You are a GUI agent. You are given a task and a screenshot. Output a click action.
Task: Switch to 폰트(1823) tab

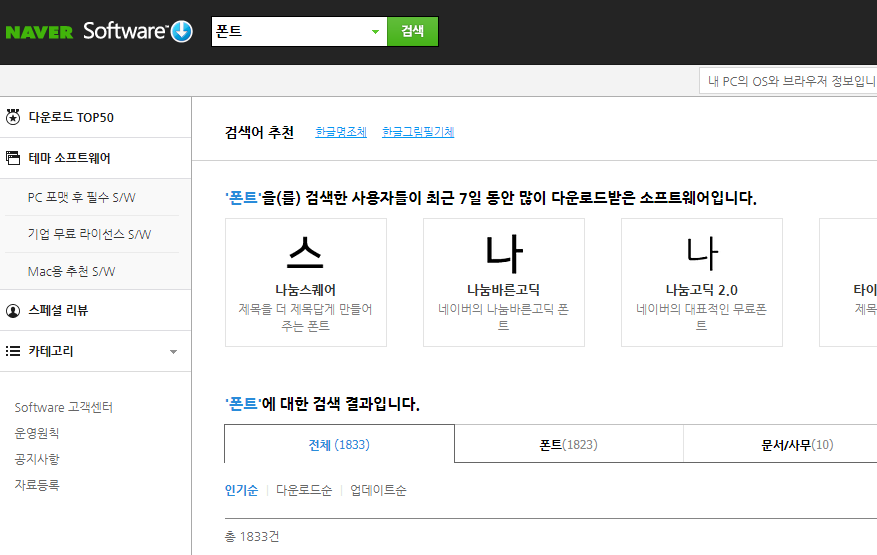(x=568, y=445)
